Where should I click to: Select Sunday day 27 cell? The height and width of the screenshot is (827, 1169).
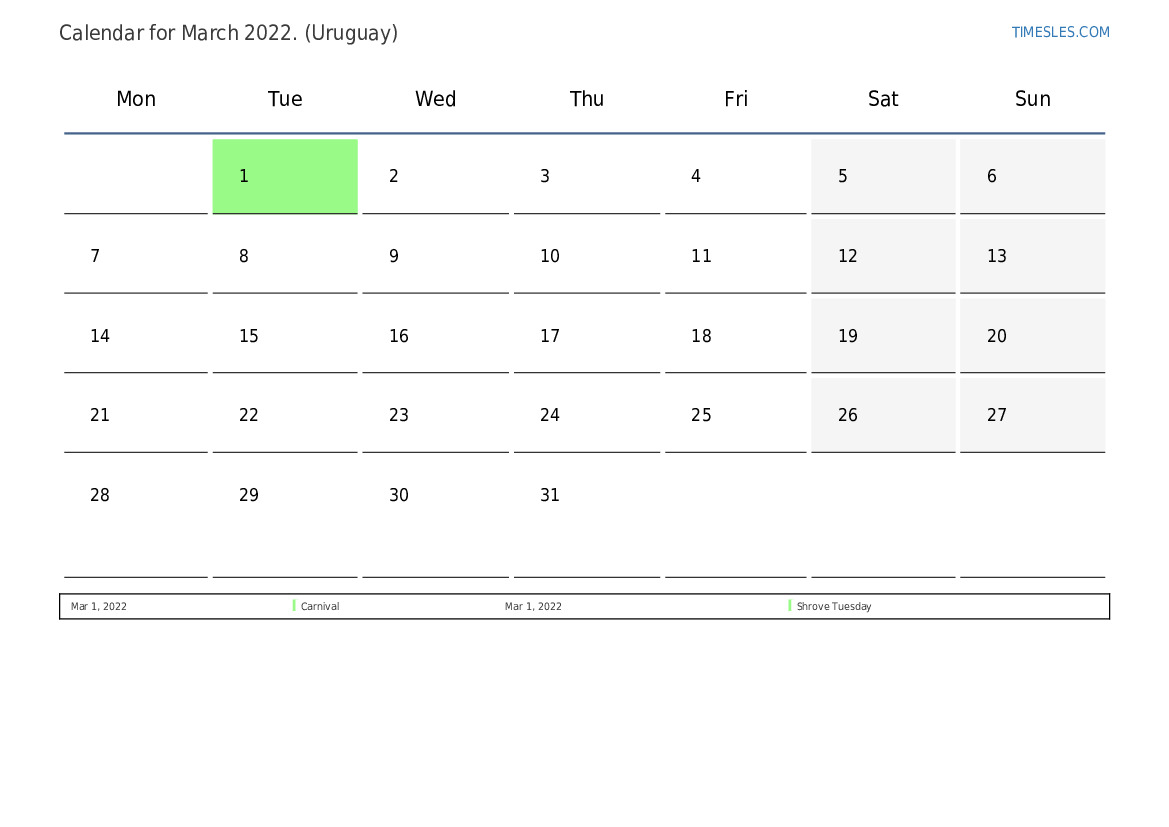point(1033,415)
